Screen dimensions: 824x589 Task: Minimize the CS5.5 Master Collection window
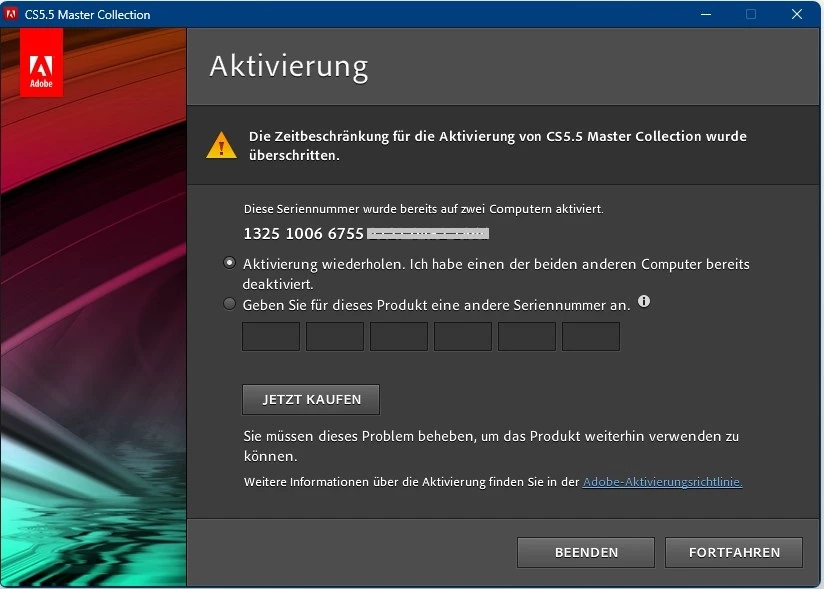coord(706,14)
